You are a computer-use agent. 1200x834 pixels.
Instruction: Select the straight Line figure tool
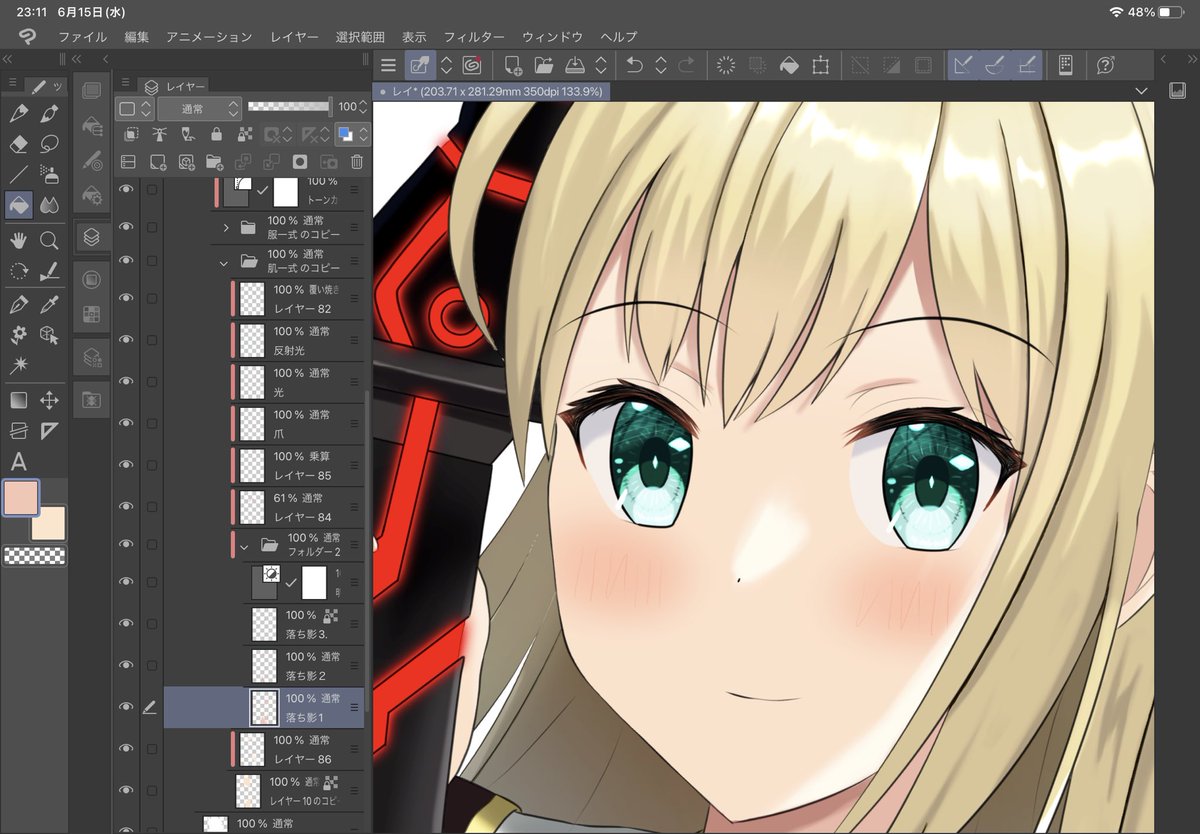(x=18, y=175)
